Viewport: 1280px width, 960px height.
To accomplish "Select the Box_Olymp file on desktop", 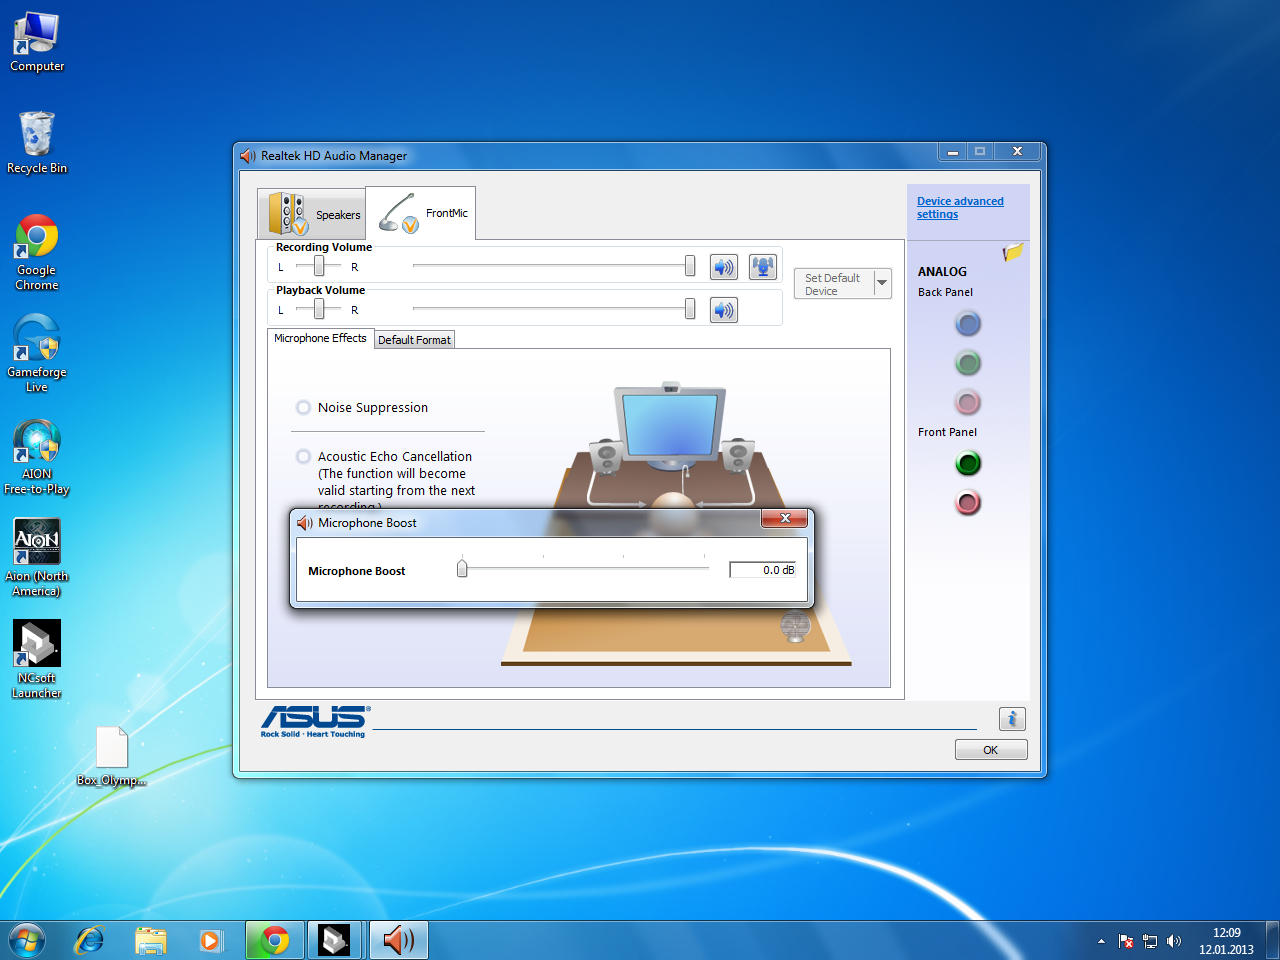I will click(x=111, y=756).
